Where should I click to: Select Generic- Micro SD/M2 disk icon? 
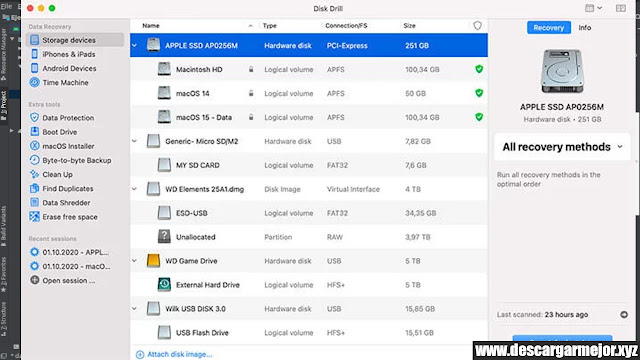pyautogui.click(x=153, y=141)
